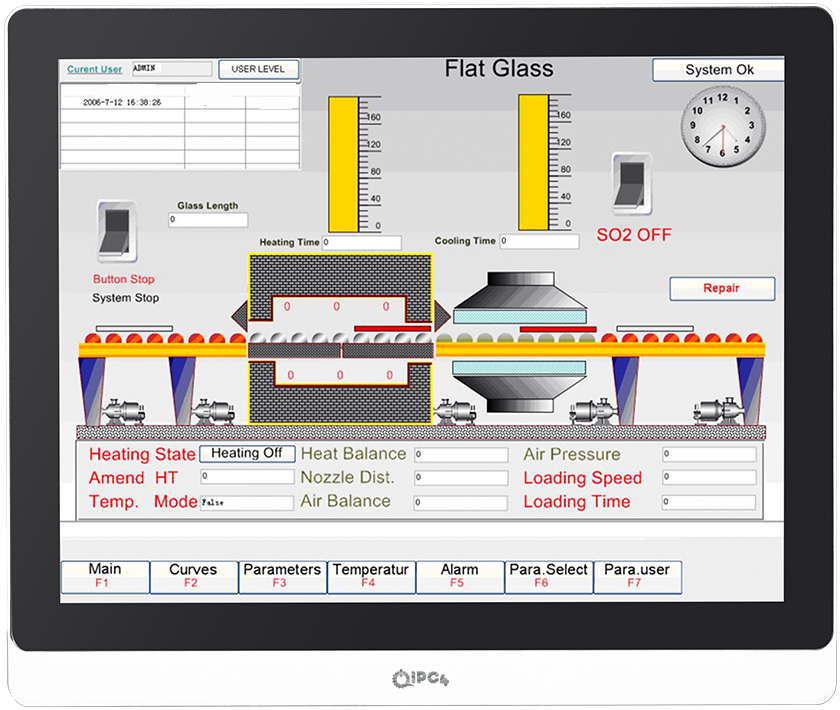Click the lower furnace heating chamber

(340, 393)
